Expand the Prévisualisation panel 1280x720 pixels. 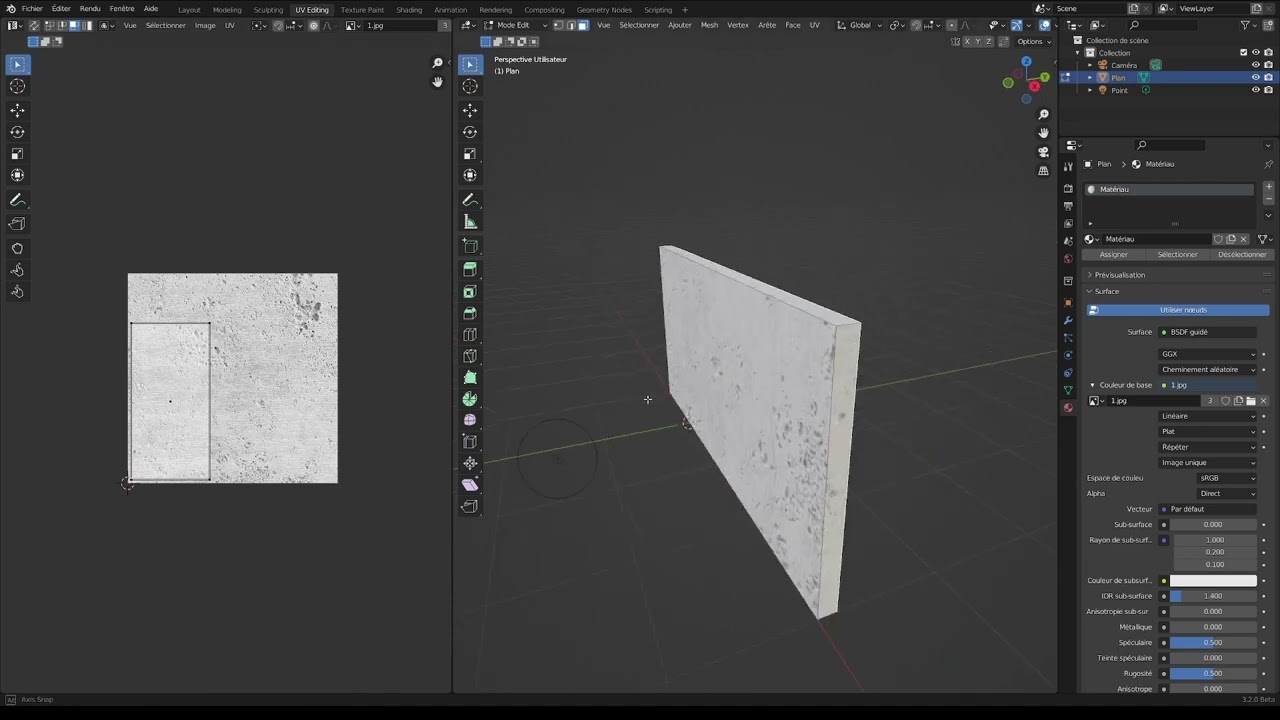click(x=1119, y=275)
